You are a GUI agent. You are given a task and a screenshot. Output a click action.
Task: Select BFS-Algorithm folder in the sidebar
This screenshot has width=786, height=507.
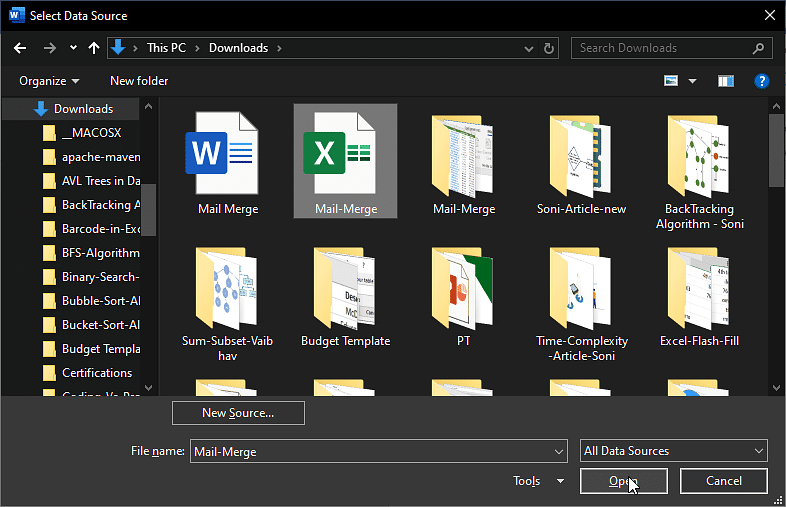click(x=91, y=253)
